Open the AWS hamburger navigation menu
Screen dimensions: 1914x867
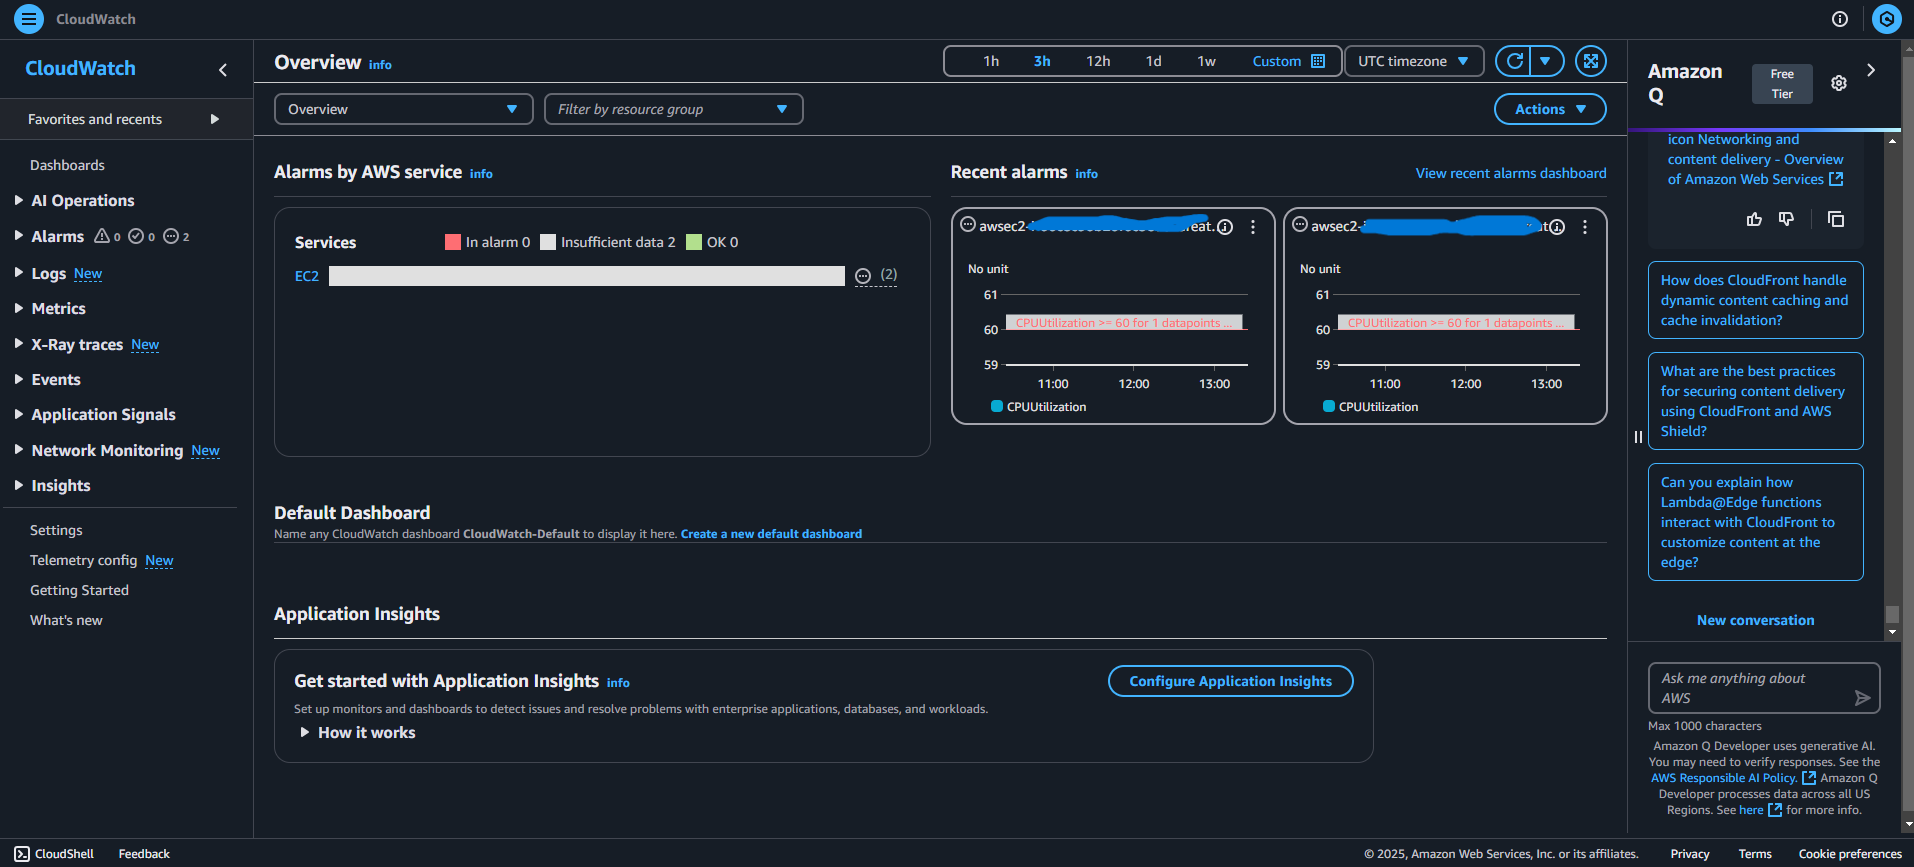click(x=29, y=19)
